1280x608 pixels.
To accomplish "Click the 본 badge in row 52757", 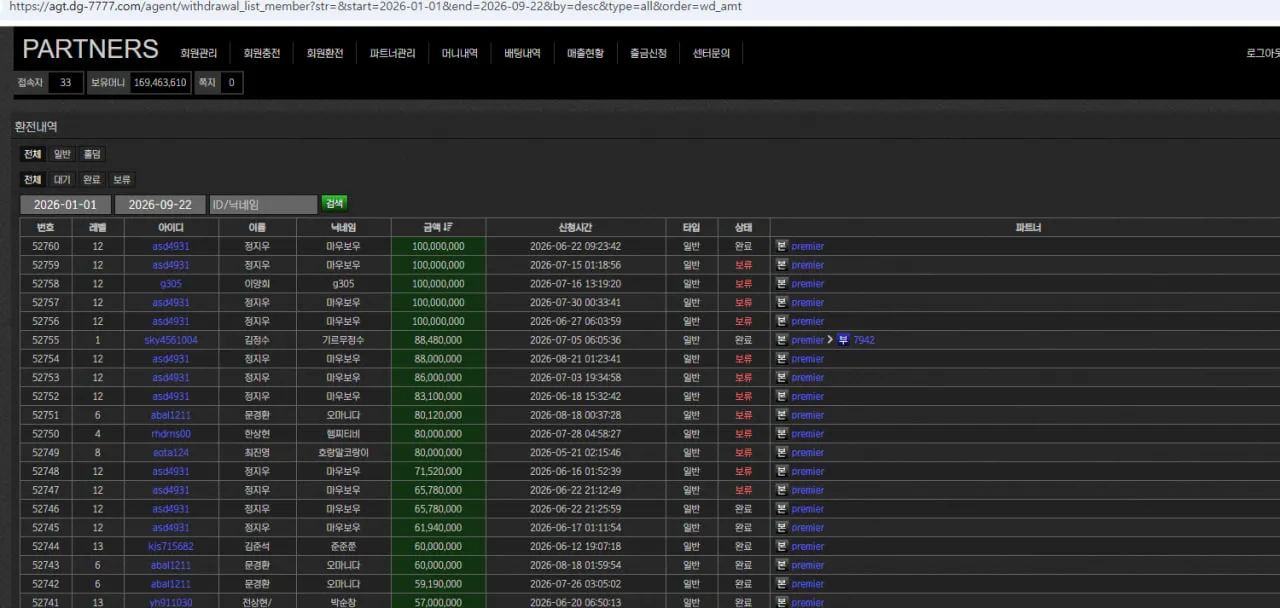I will coord(782,302).
